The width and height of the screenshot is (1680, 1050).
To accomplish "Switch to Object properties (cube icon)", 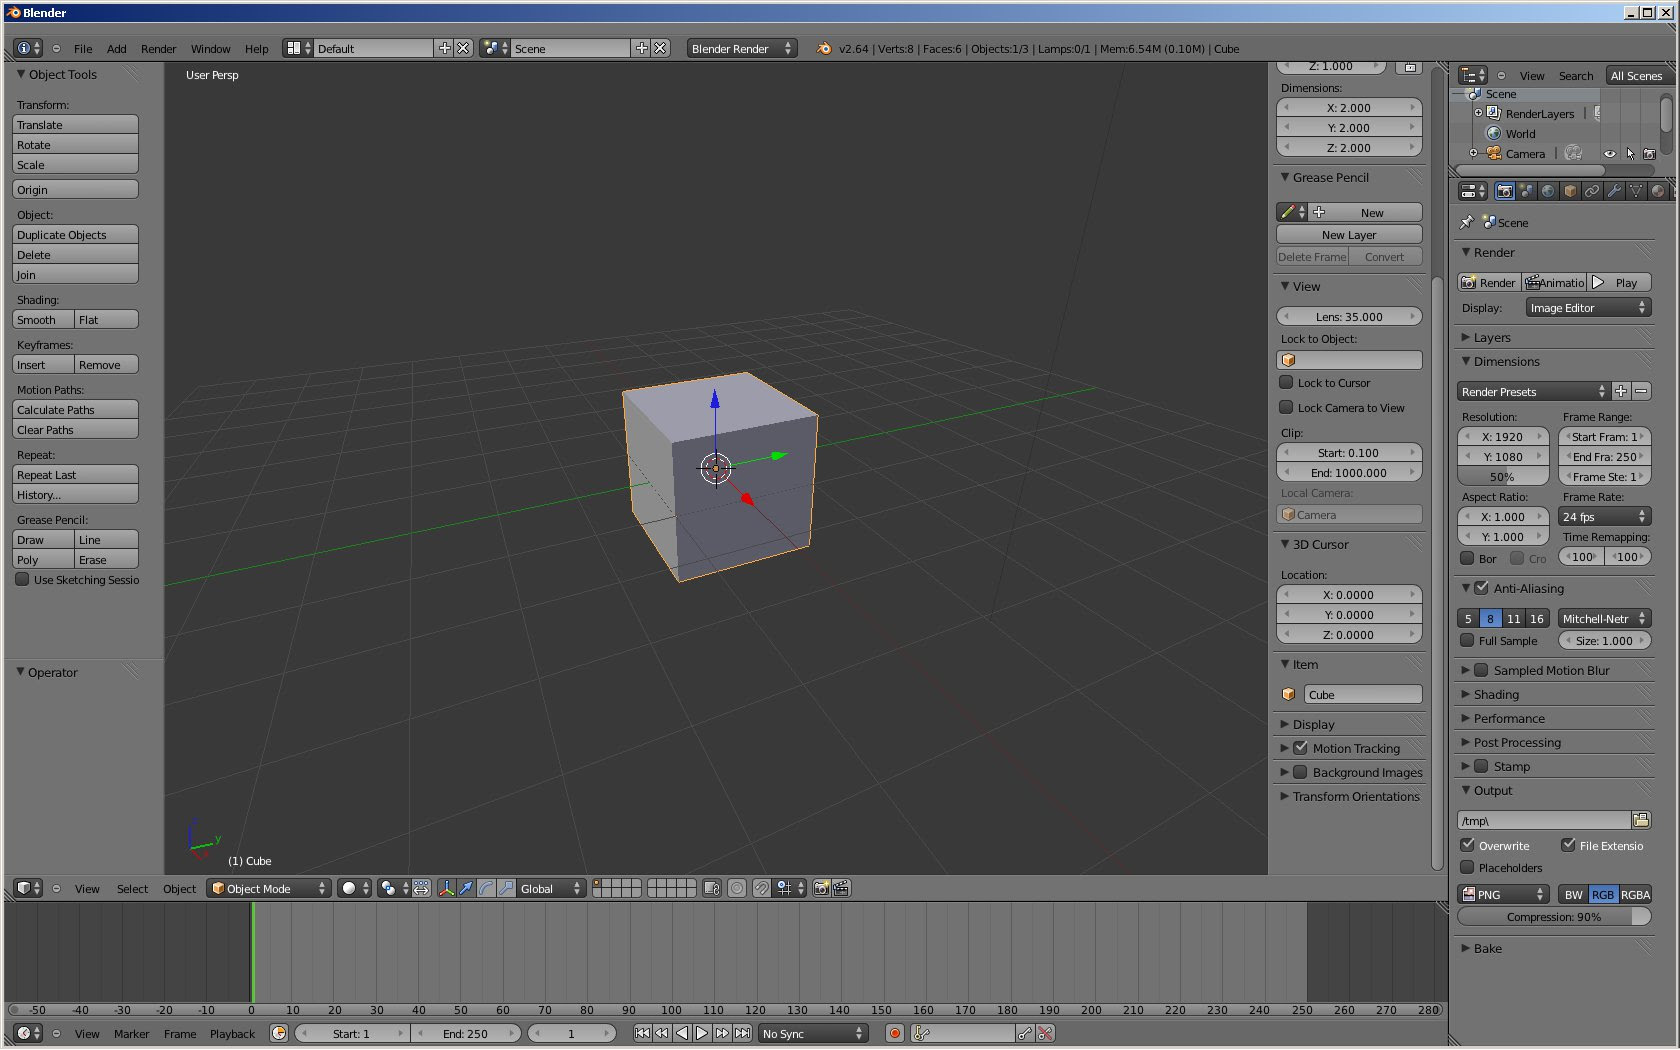I will tap(1570, 190).
